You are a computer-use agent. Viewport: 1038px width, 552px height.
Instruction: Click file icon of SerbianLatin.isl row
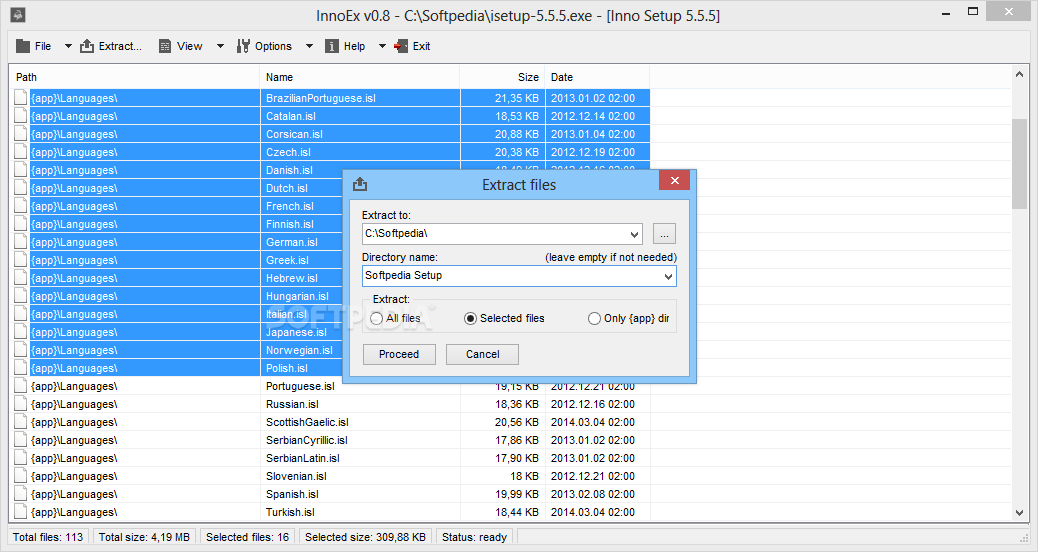coord(21,458)
